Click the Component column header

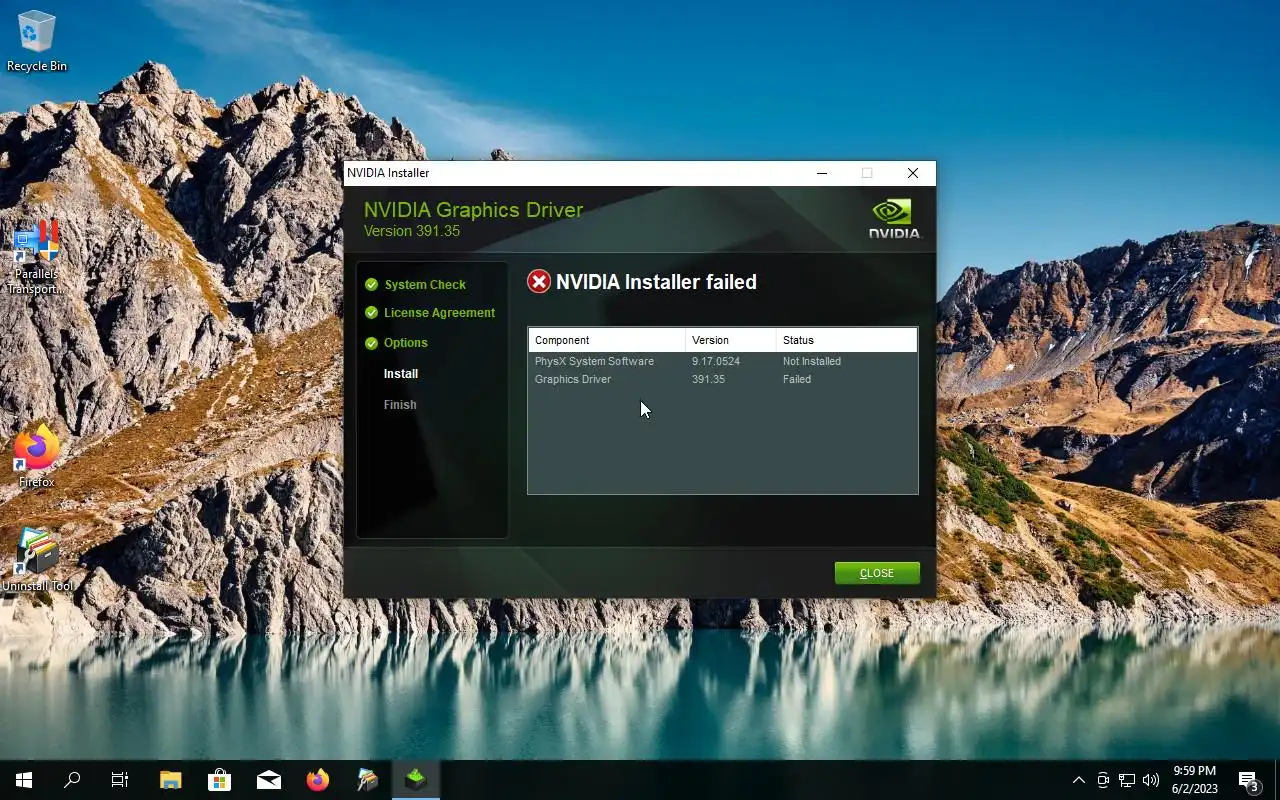(x=607, y=340)
